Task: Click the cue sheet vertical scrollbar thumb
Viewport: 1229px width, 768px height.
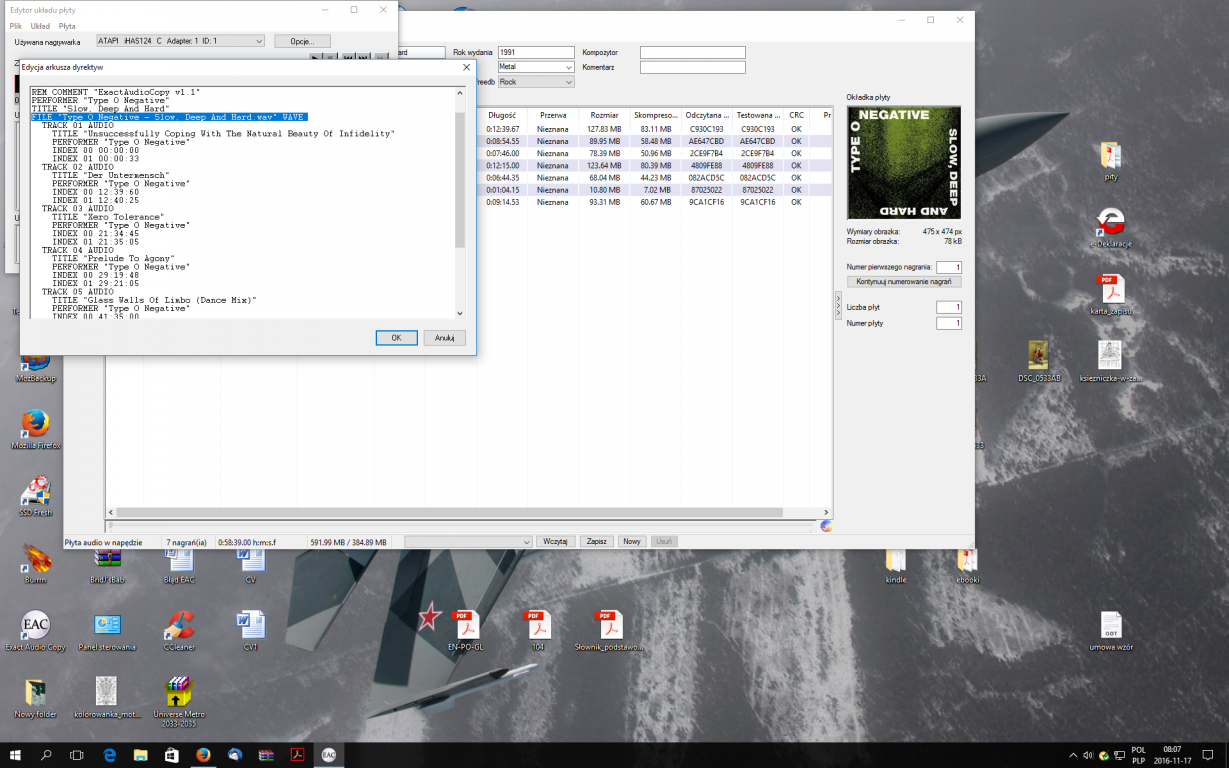Action: [460, 180]
